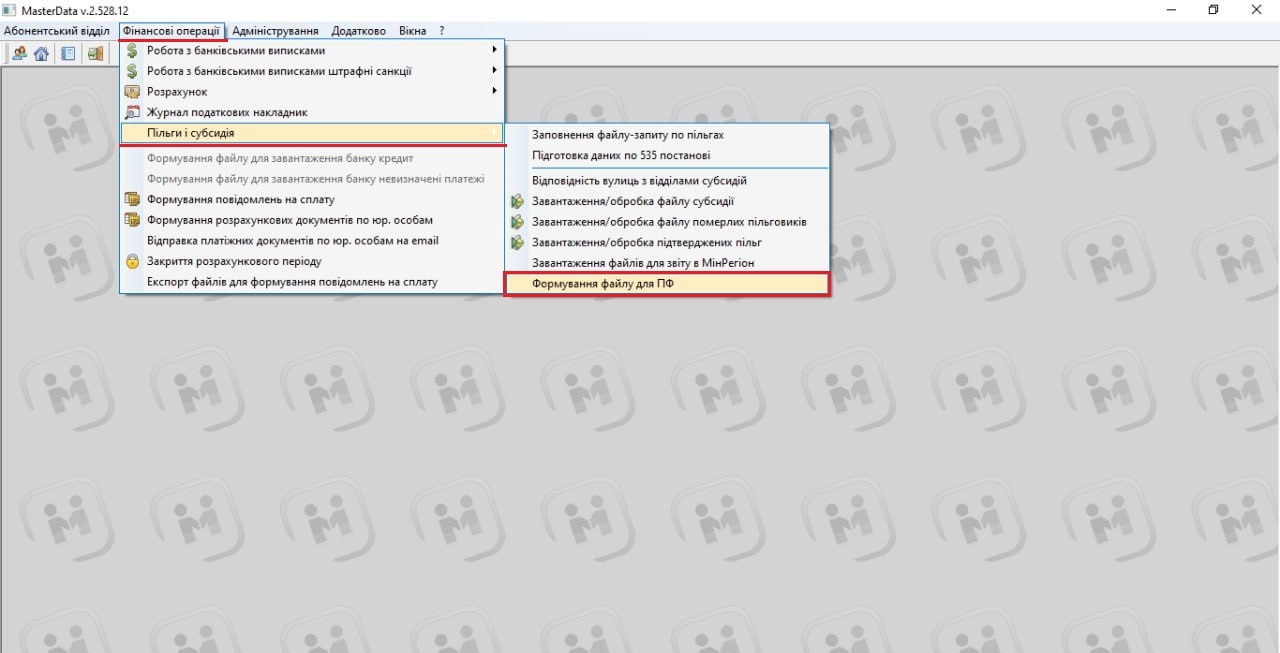This screenshot has height=653, width=1280.
Task: Click the icon beside Завантаження/обробка підтверджених пільг
Action: tap(517, 242)
